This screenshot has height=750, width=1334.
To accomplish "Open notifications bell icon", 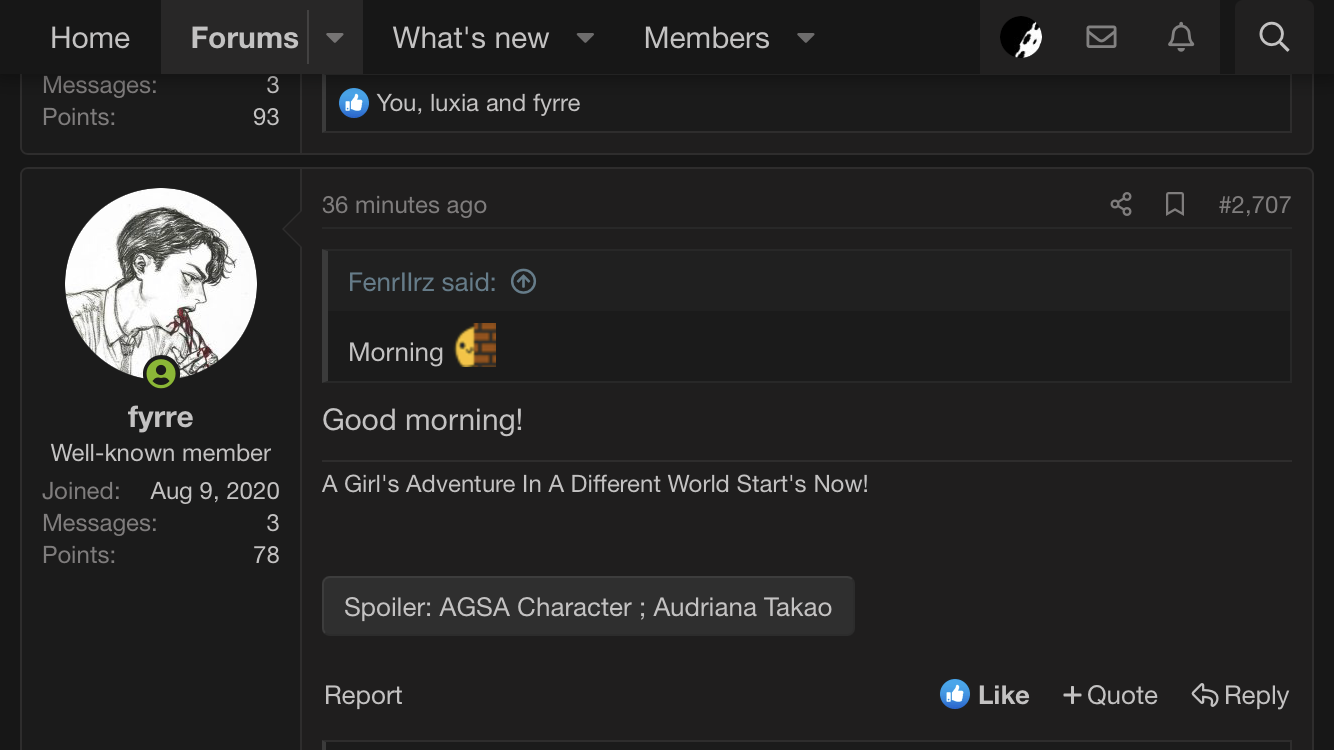I will 1180,38.
